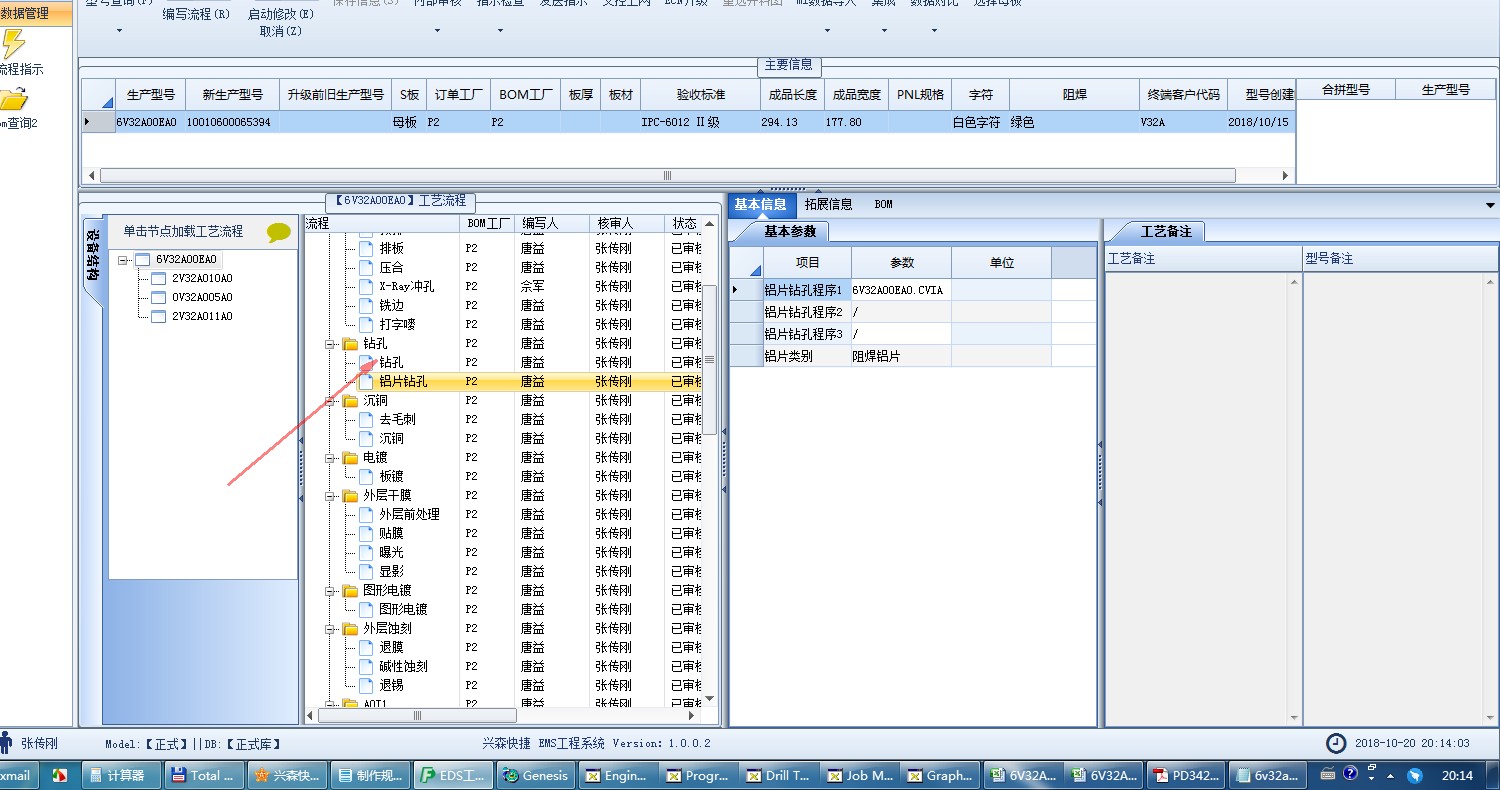Select the 工艺备注 tab
The width and height of the screenshot is (1500, 790).
1166,231
